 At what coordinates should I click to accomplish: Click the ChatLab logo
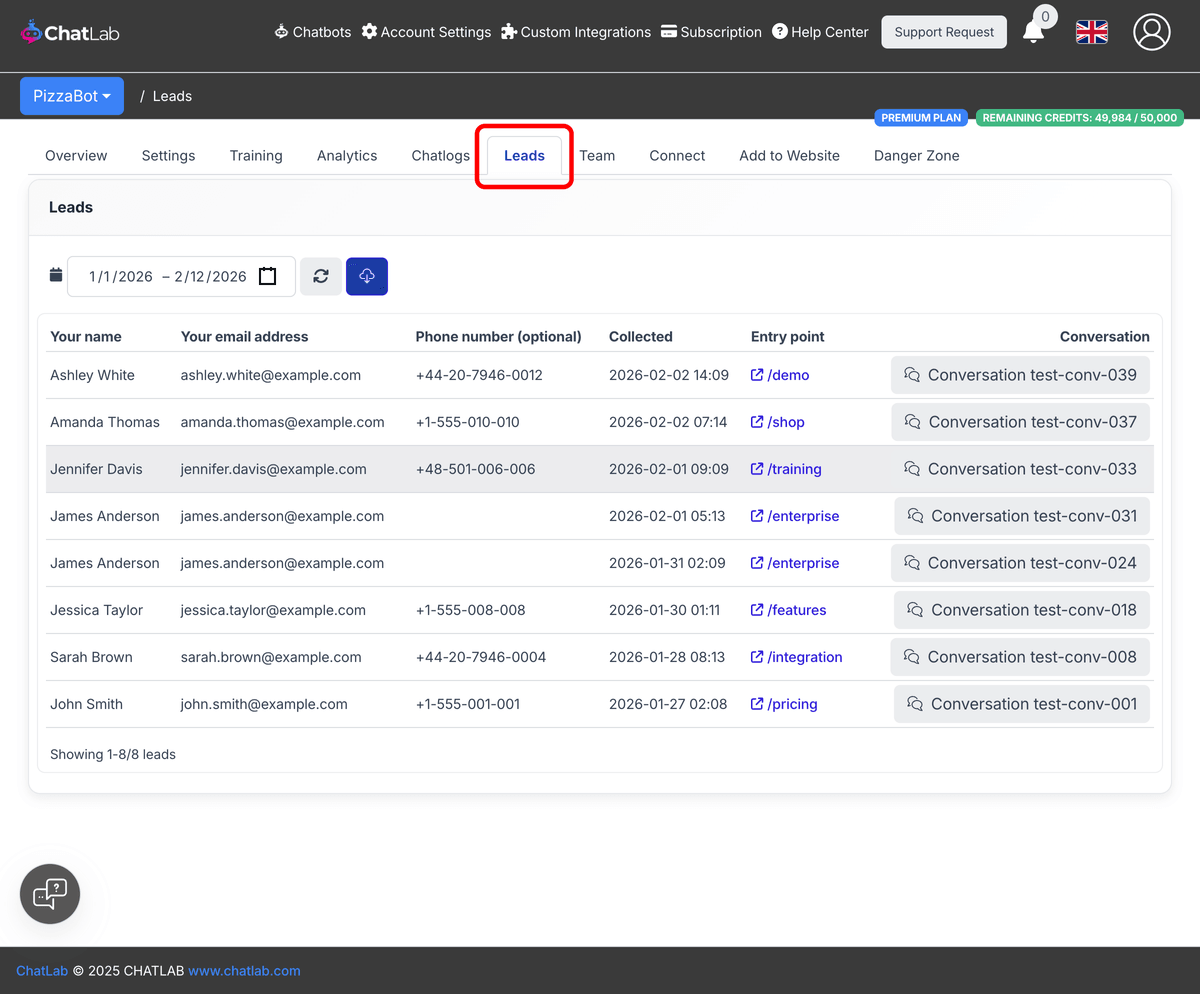(70, 31)
